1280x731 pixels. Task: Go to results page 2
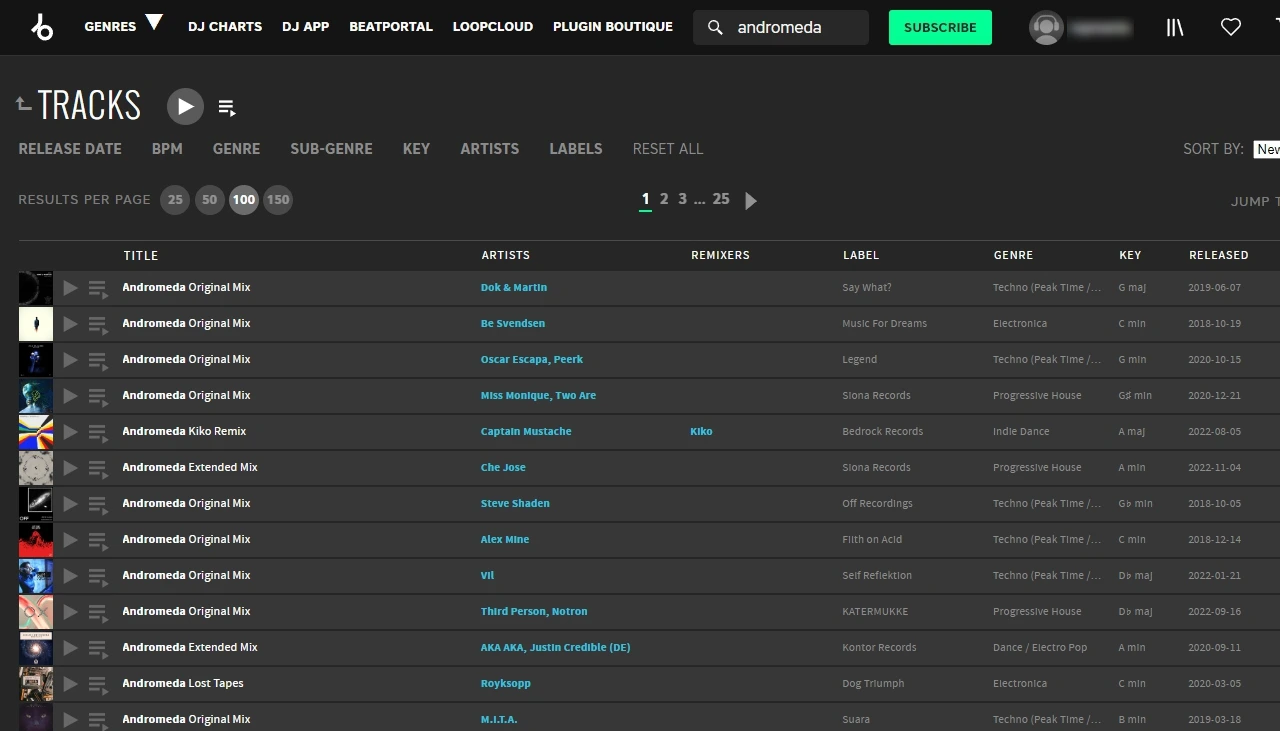point(664,199)
